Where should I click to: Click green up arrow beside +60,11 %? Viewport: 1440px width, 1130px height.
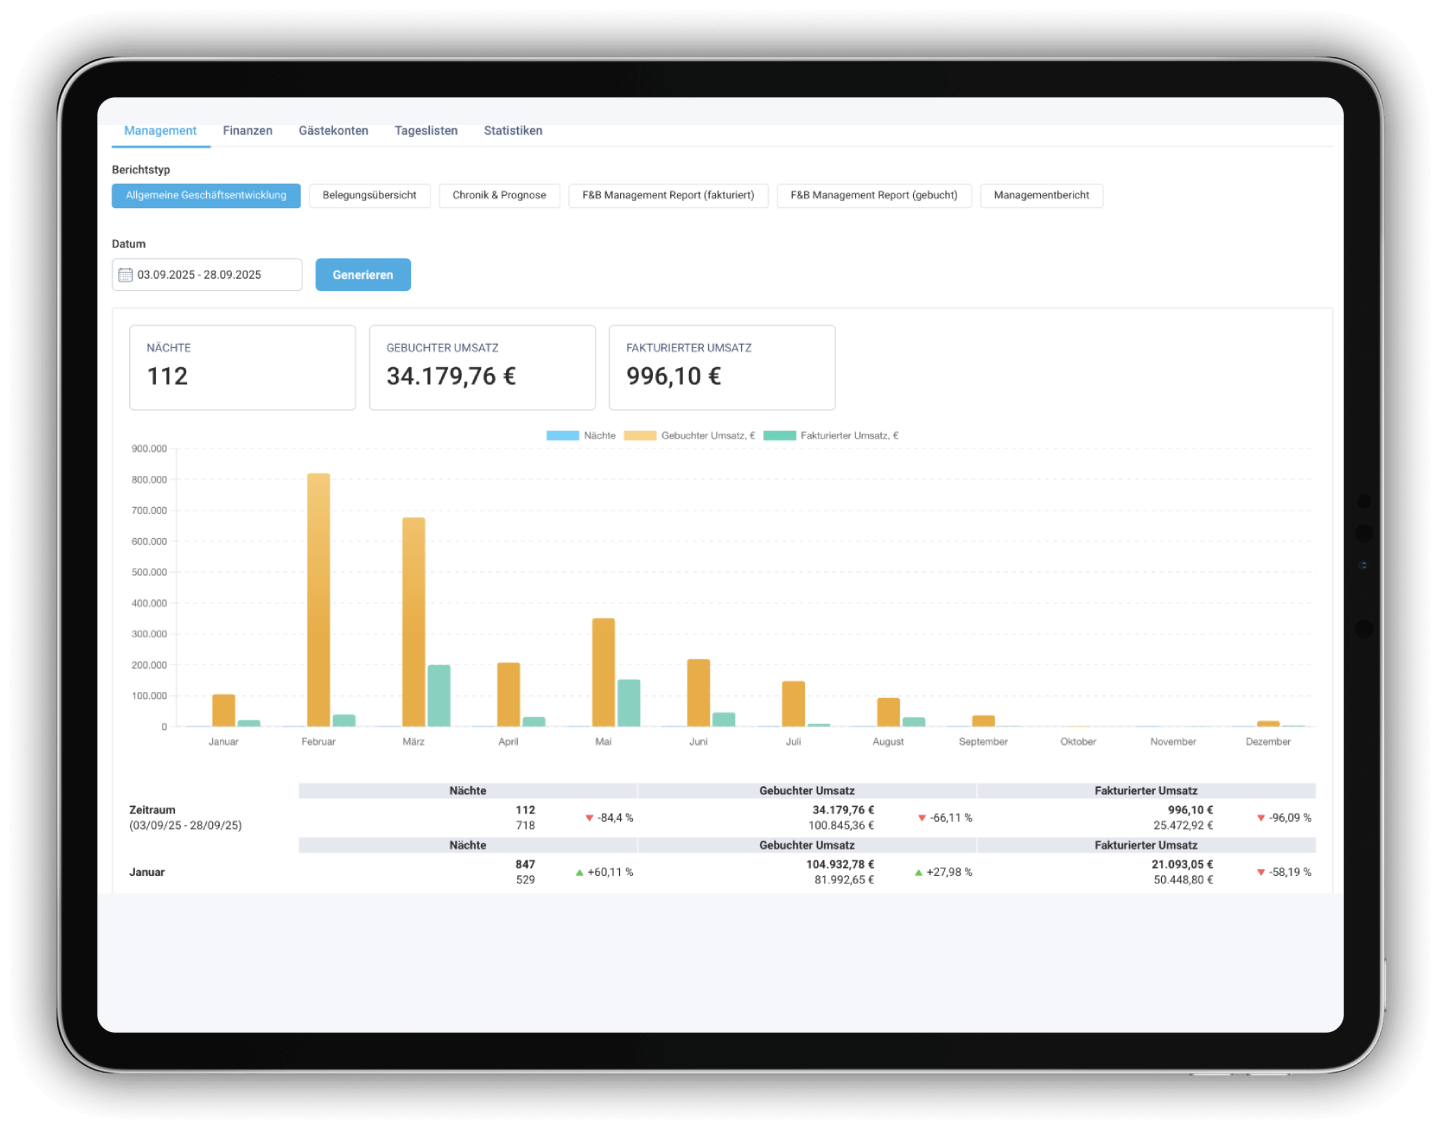[x=579, y=873]
